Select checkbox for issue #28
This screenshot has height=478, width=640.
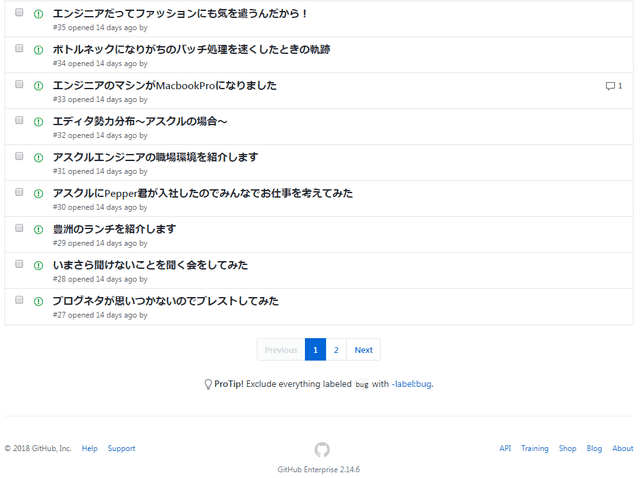[x=19, y=264]
